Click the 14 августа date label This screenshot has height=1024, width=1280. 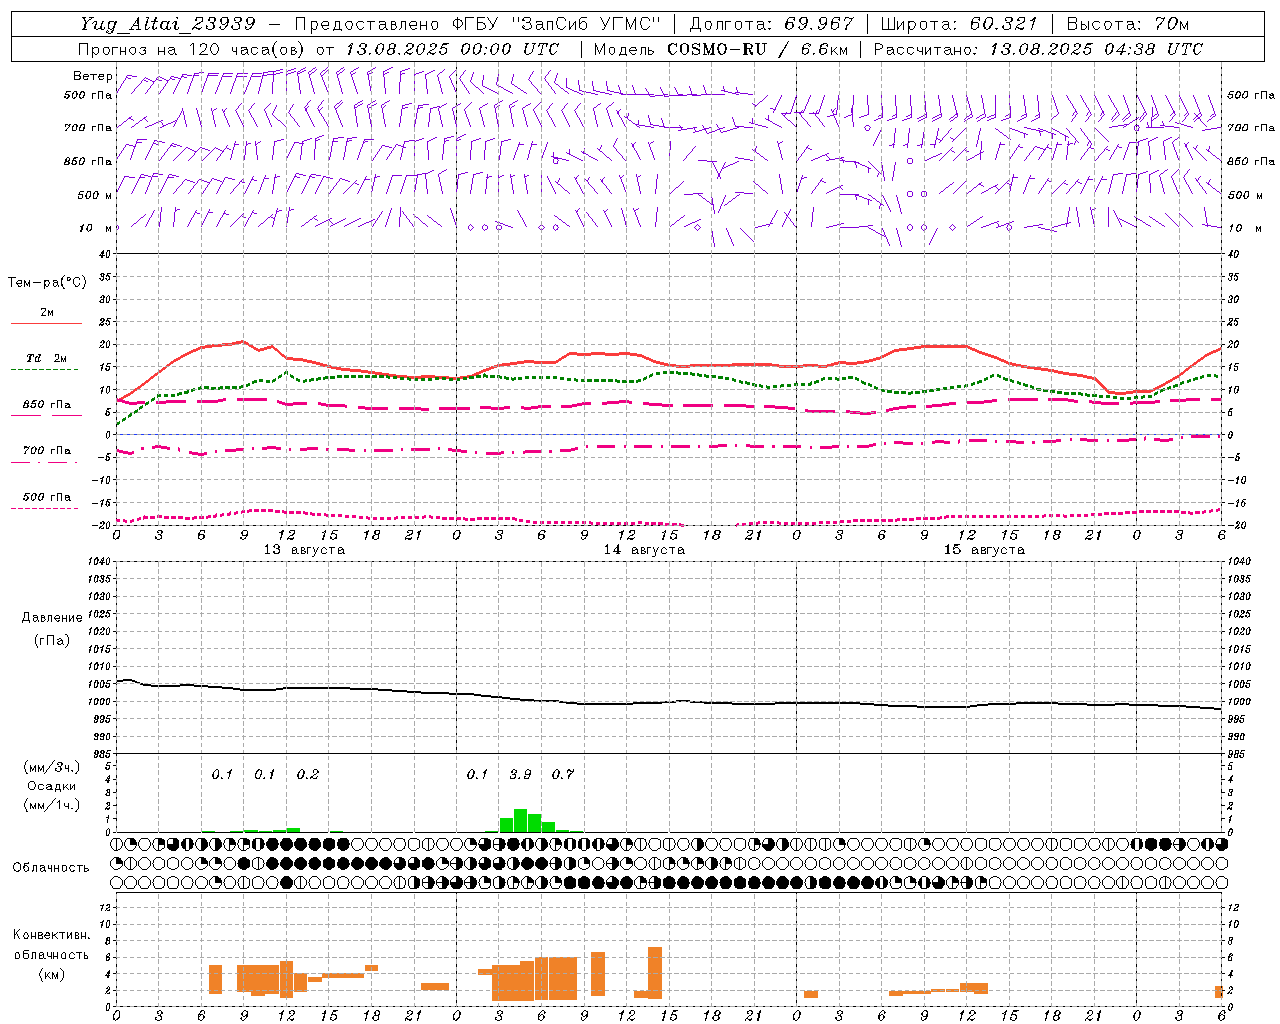(644, 550)
